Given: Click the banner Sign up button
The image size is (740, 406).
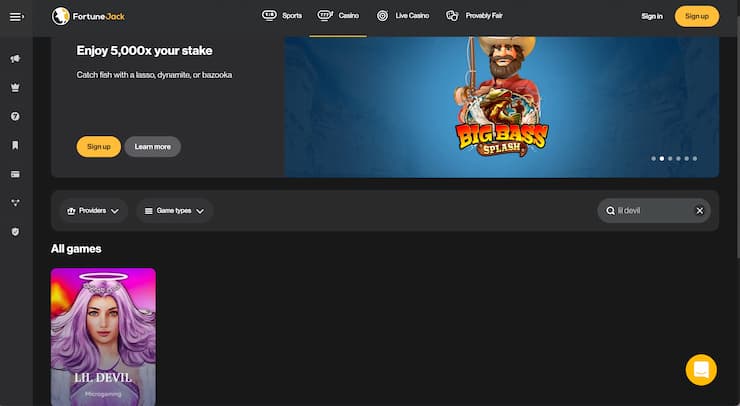Looking at the screenshot, I should (99, 146).
